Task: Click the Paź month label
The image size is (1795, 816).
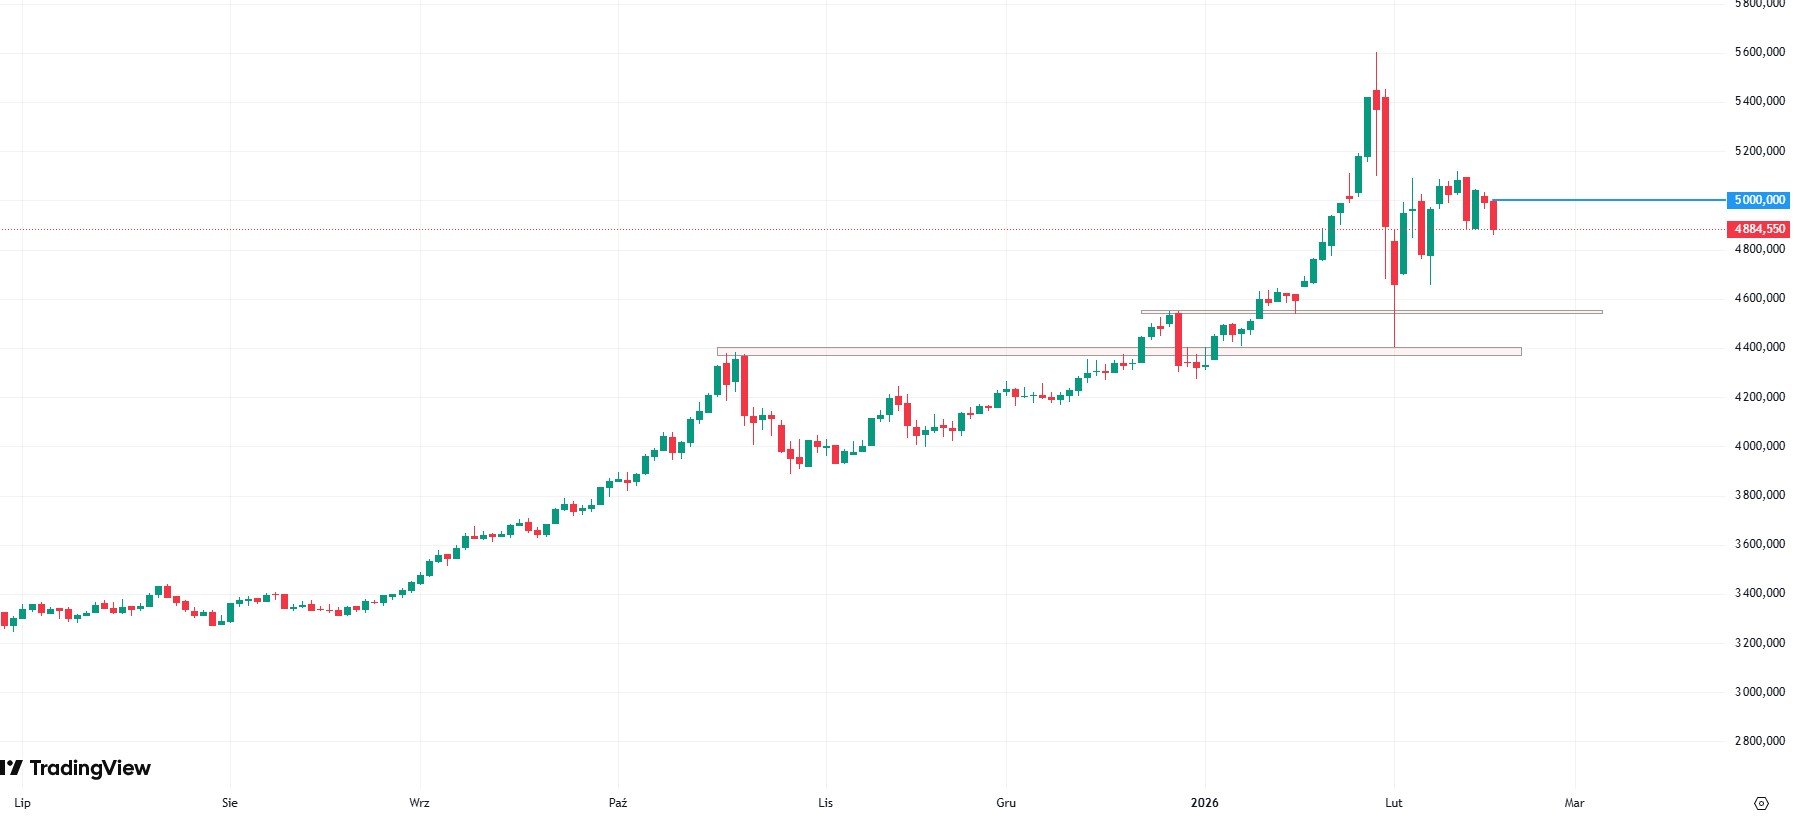Action: click(x=618, y=803)
